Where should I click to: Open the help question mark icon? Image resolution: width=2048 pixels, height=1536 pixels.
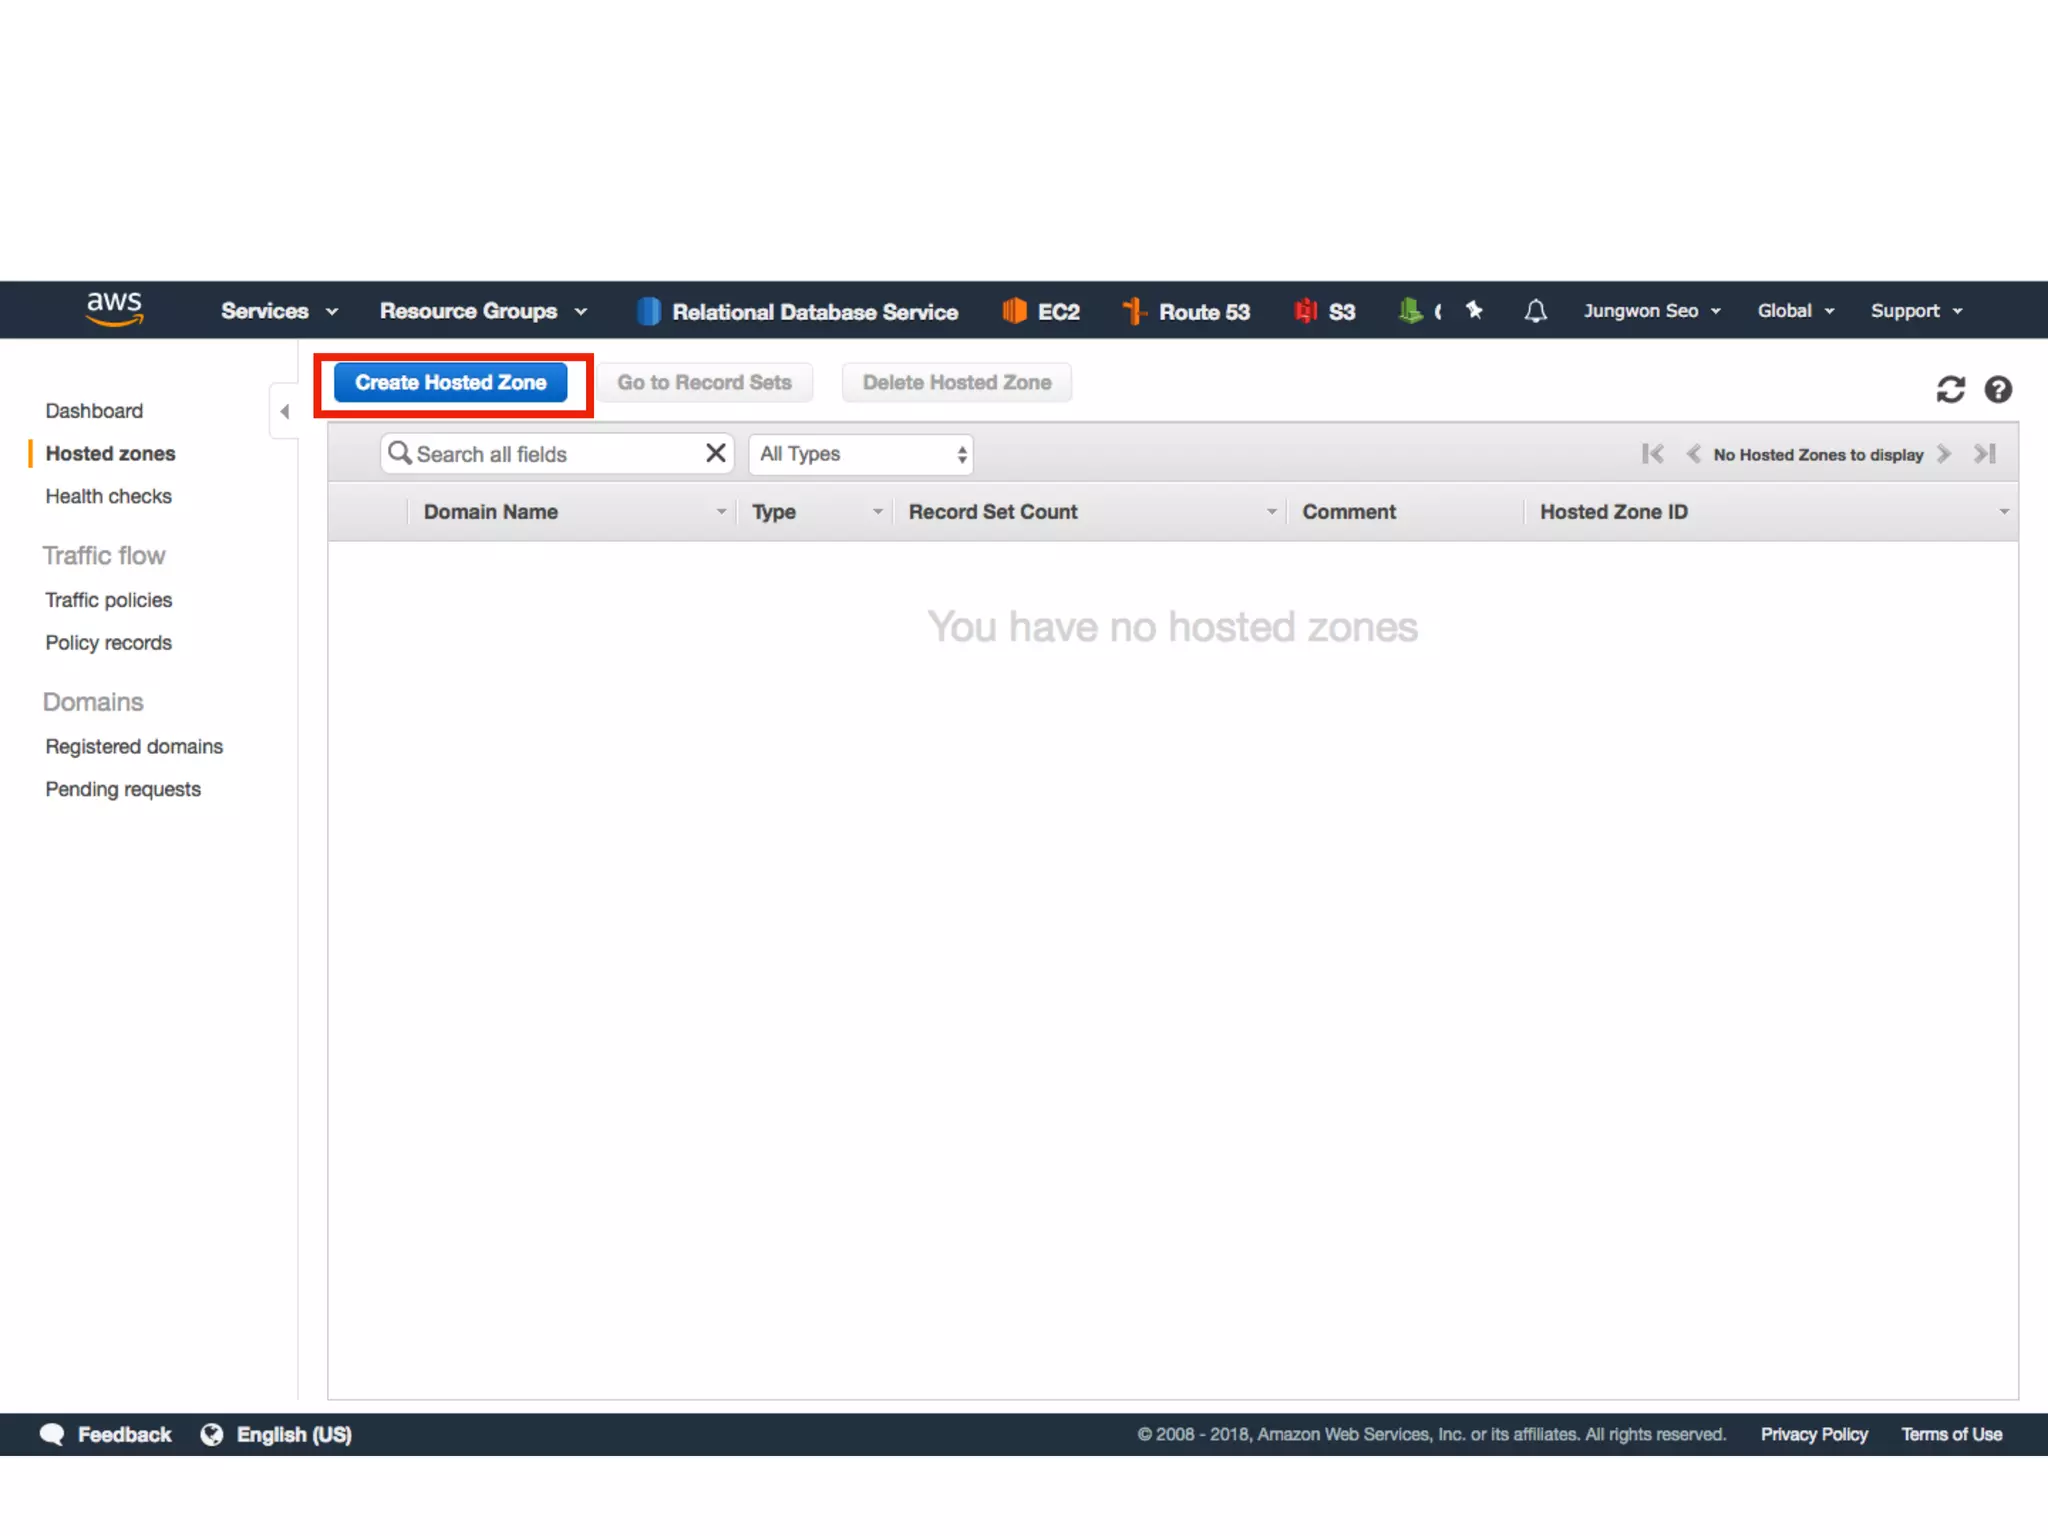point(1998,389)
